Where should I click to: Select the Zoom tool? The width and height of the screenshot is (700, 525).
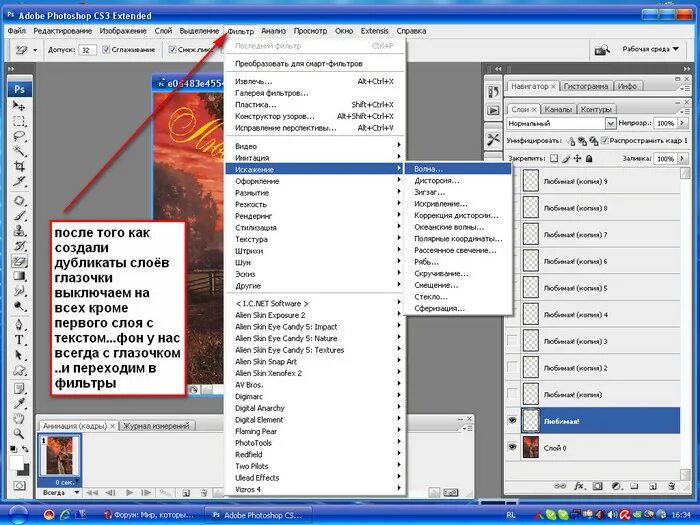tap(19, 433)
